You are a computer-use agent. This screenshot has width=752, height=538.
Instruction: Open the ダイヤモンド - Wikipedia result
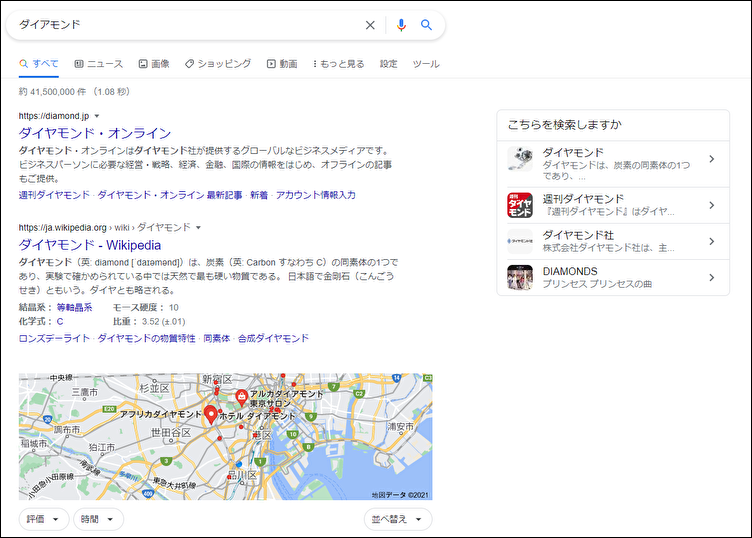(90, 245)
